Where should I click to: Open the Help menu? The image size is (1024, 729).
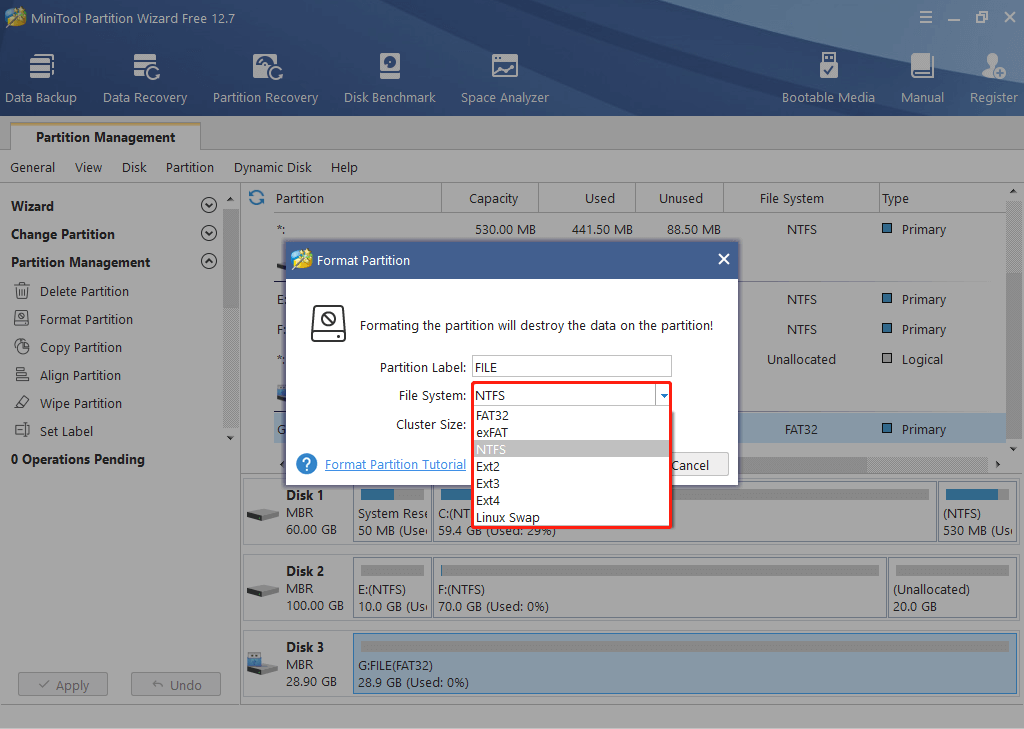[344, 167]
